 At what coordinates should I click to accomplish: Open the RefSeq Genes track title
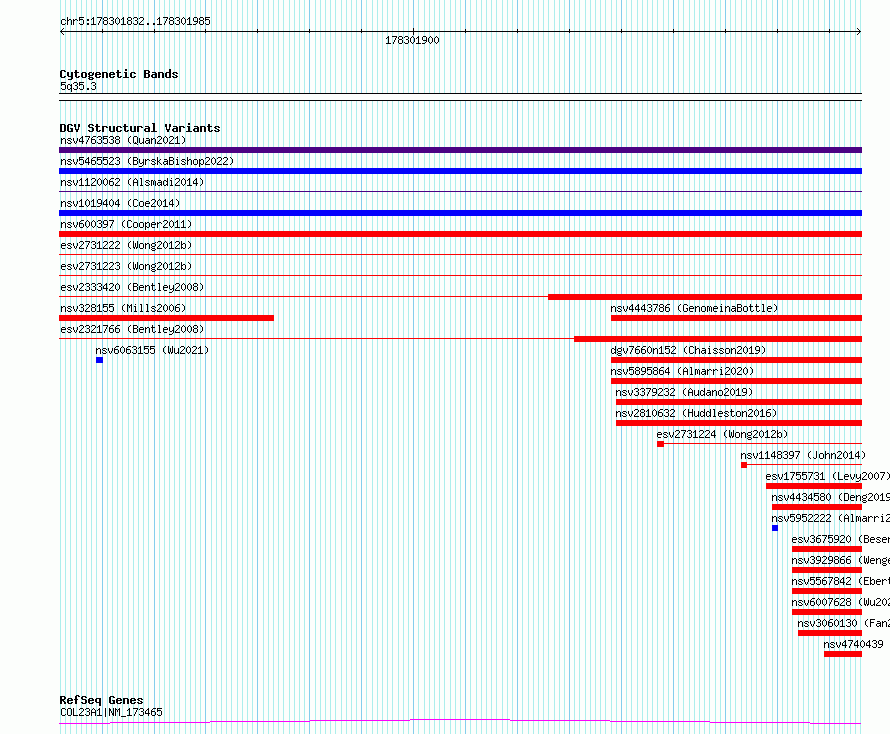101,700
